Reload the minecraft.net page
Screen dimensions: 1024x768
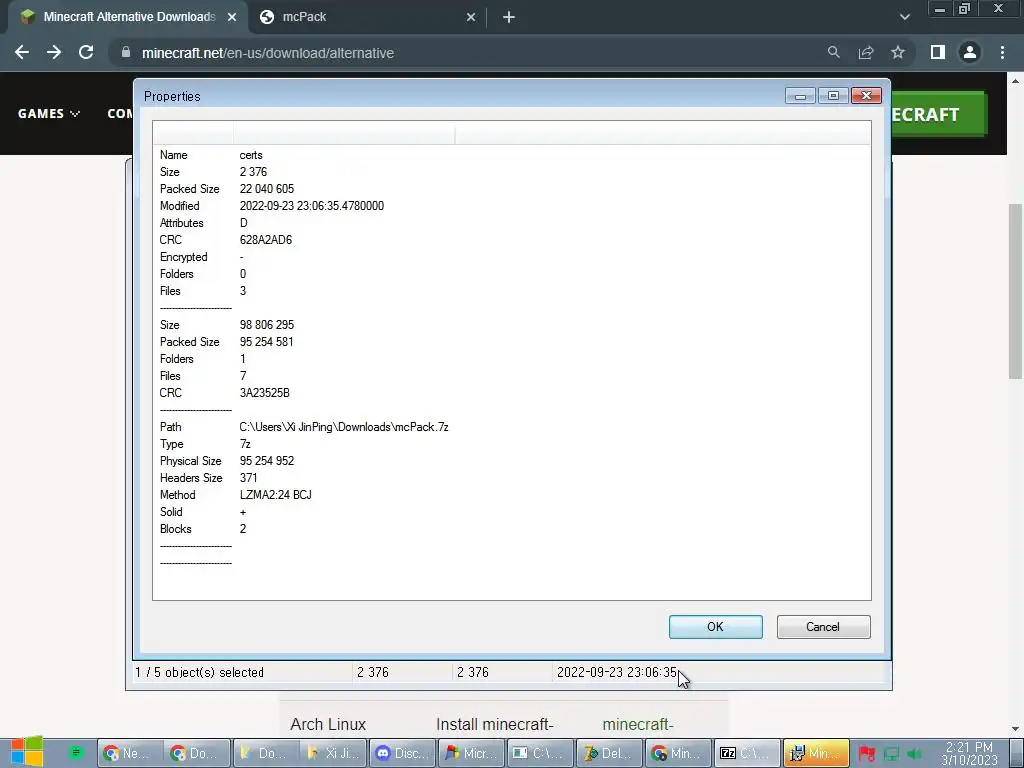[86, 52]
